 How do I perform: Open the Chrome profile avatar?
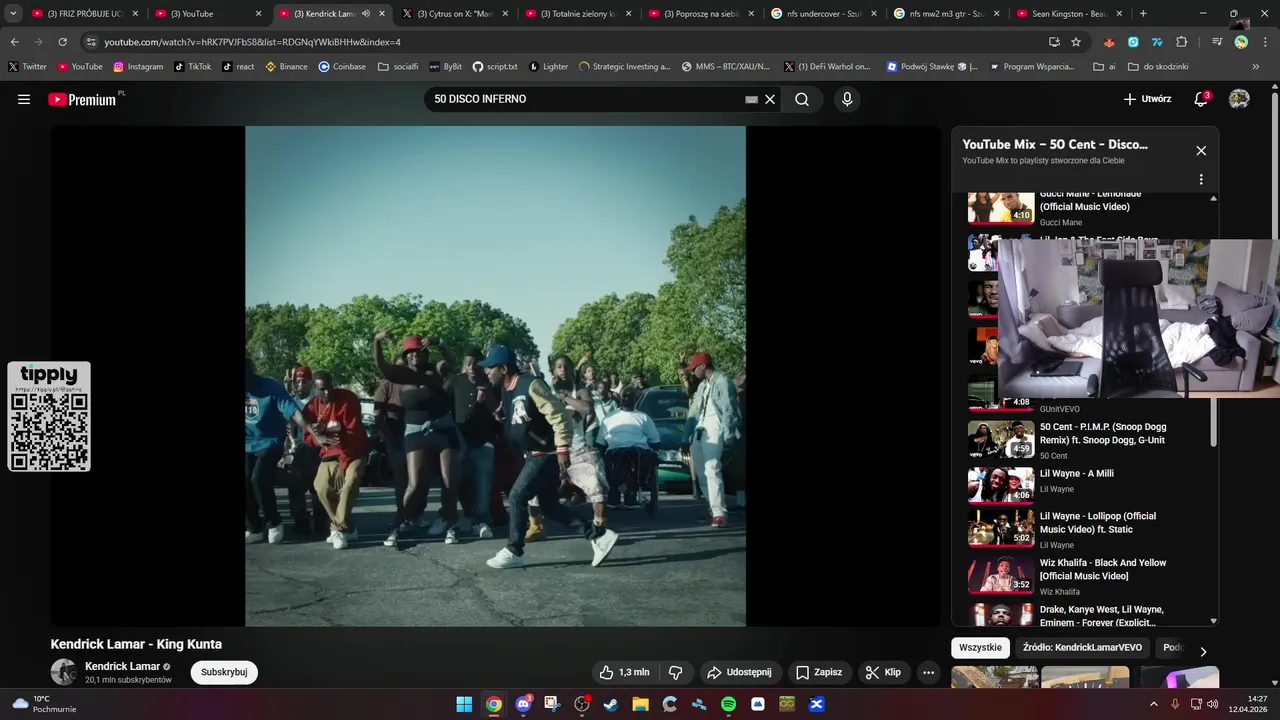(1241, 42)
